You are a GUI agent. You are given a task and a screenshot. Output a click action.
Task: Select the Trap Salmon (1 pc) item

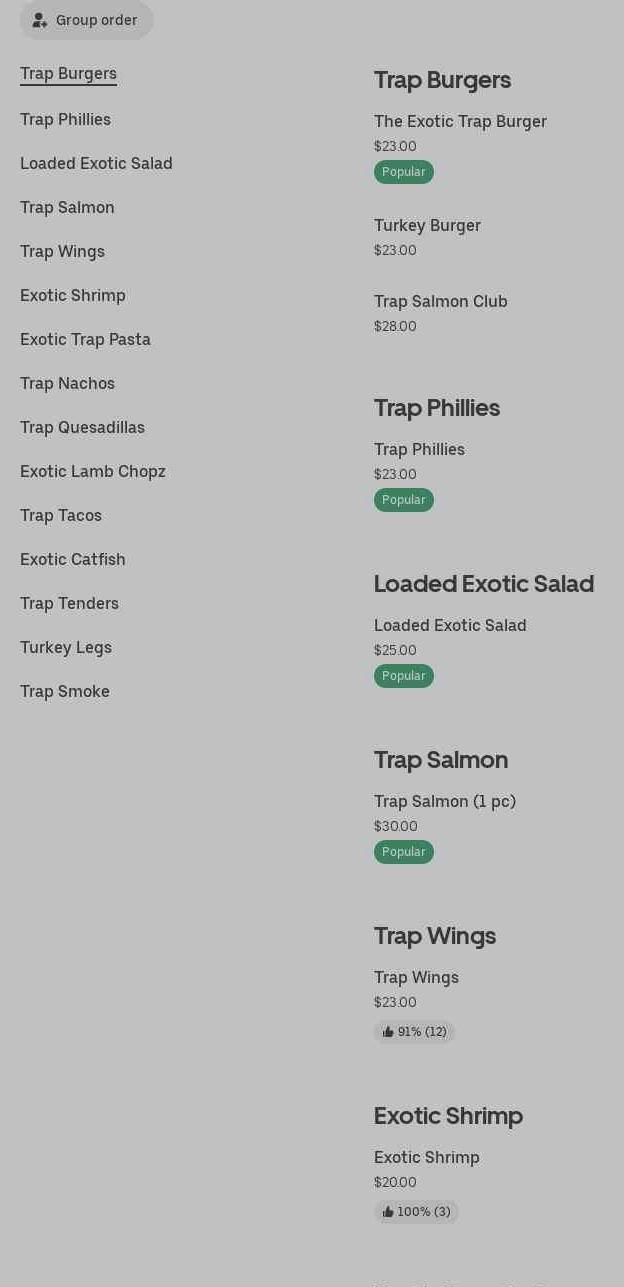click(444, 802)
